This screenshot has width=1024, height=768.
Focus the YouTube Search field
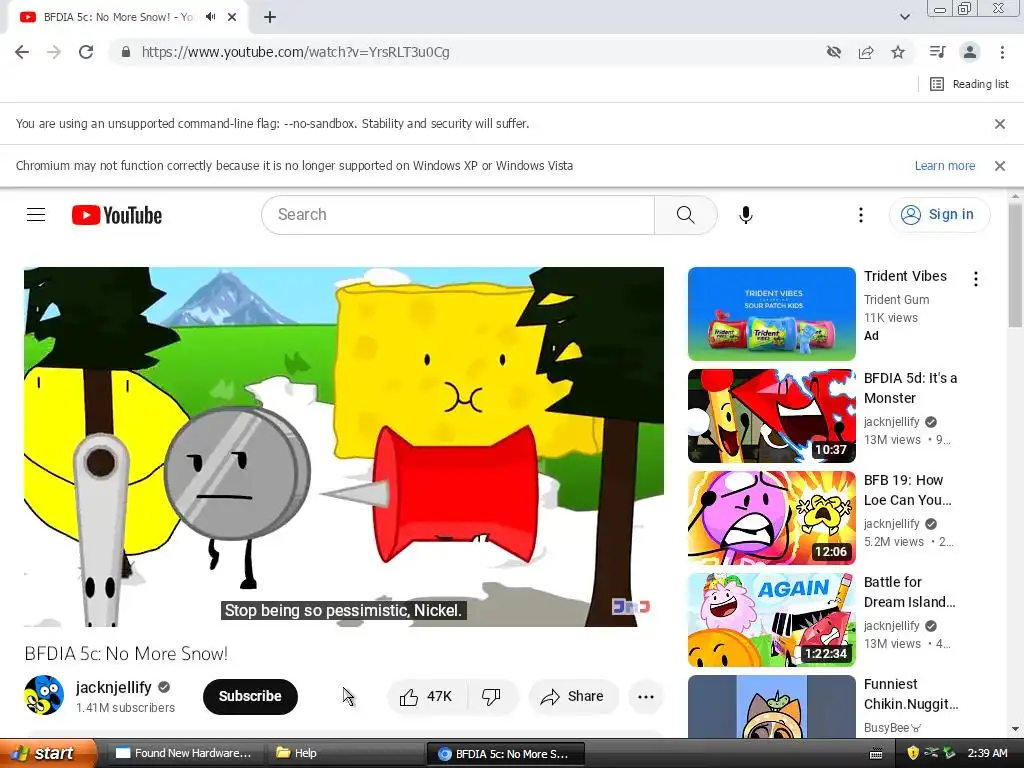[x=458, y=215]
